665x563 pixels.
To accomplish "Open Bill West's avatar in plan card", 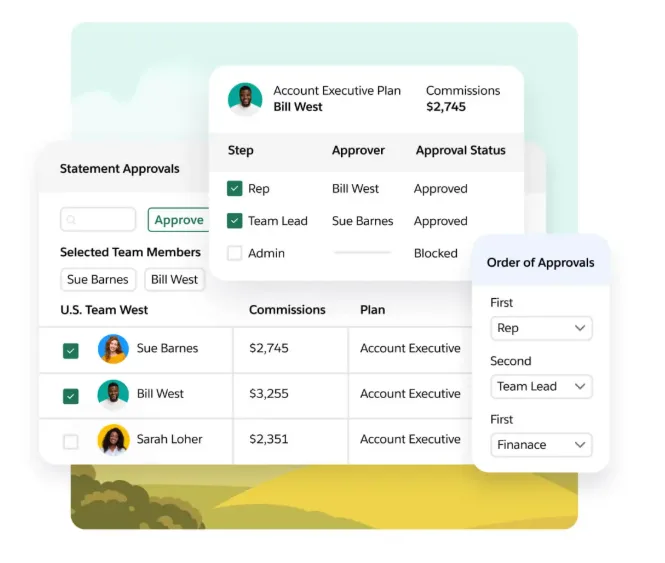I will (245, 99).
